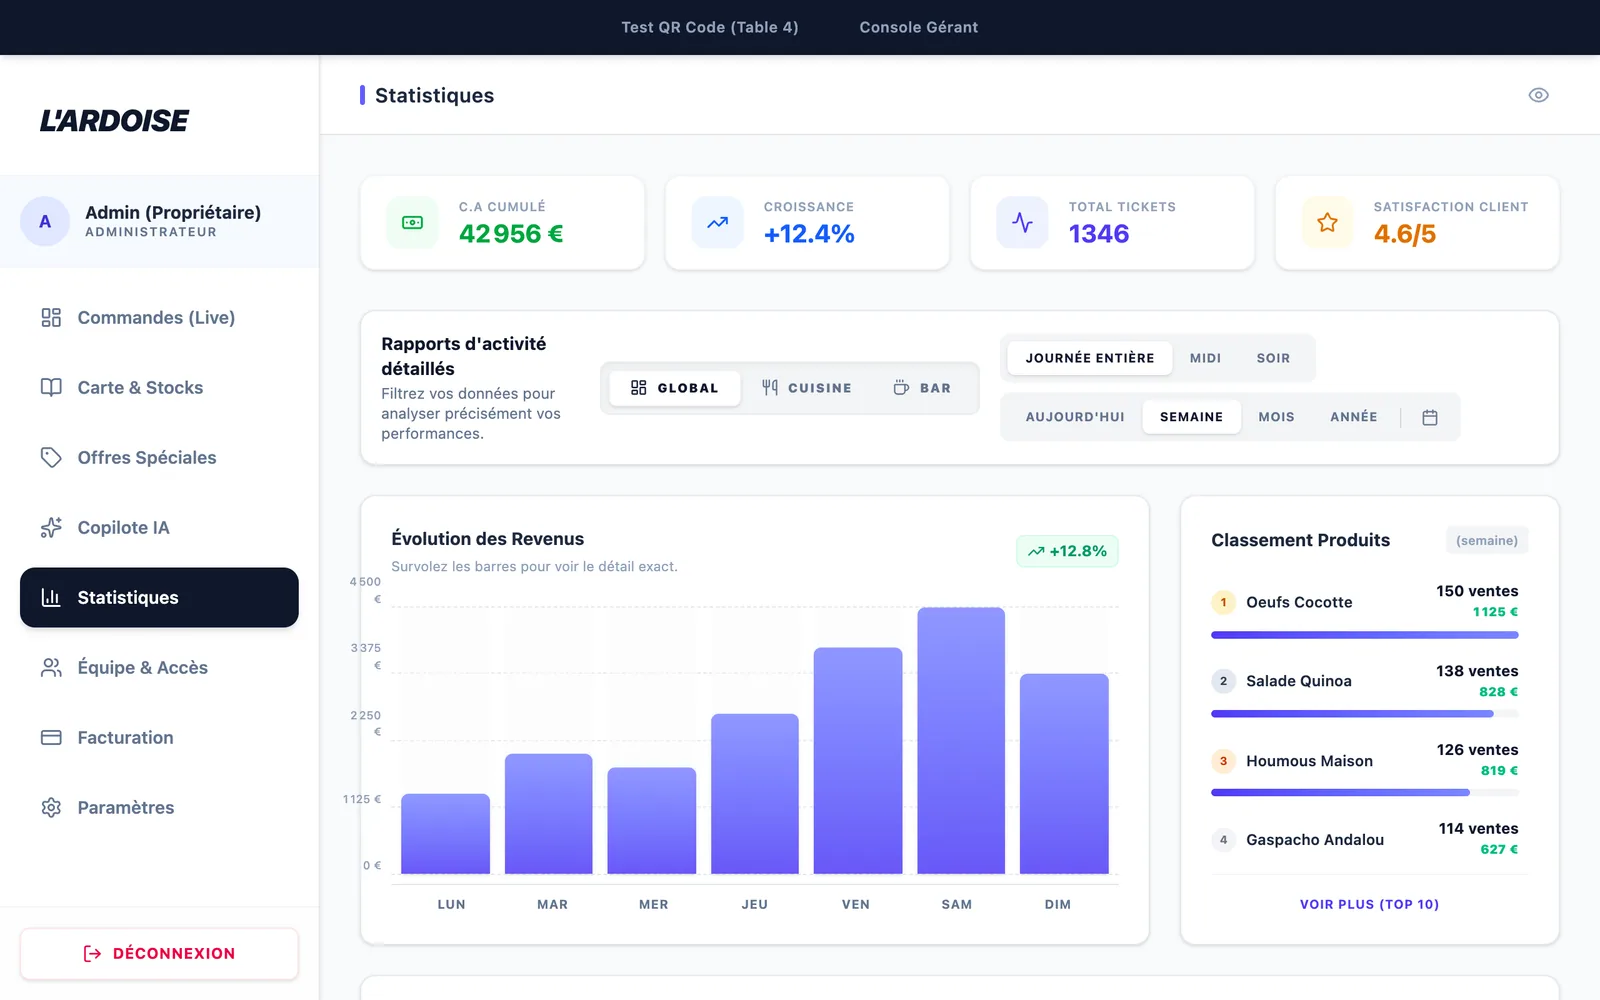The width and height of the screenshot is (1600, 1000).
Task: Filter reports by Bar
Action: [922, 388]
